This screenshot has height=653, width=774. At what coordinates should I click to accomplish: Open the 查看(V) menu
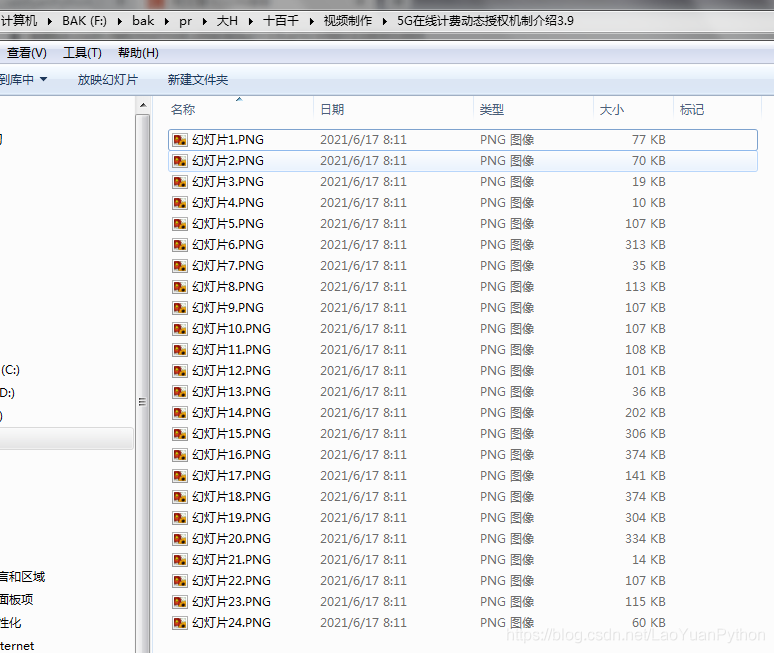point(27,53)
